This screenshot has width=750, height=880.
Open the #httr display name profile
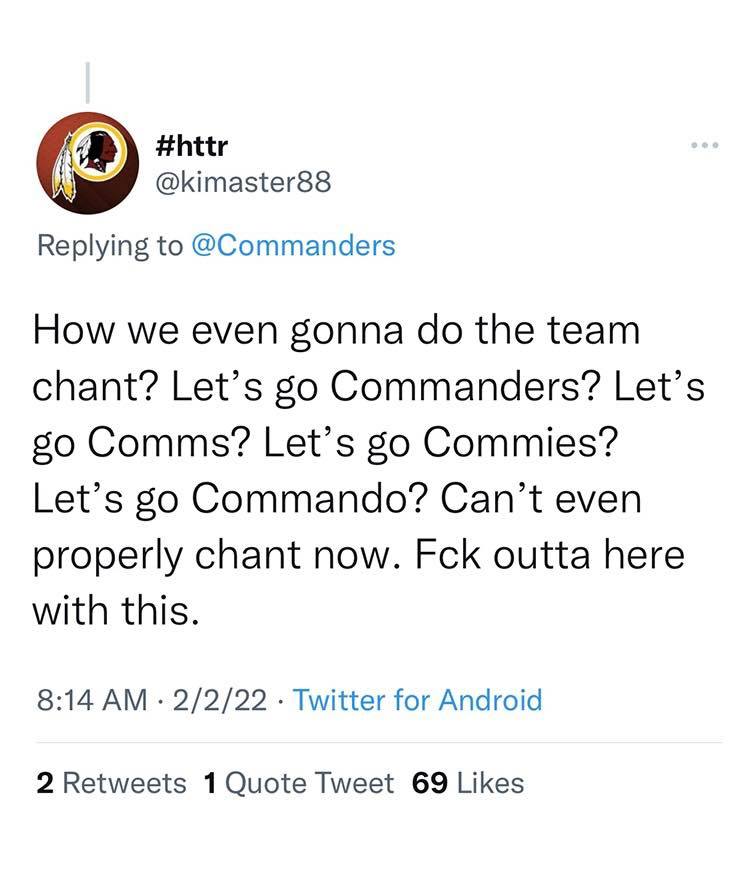tap(193, 146)
